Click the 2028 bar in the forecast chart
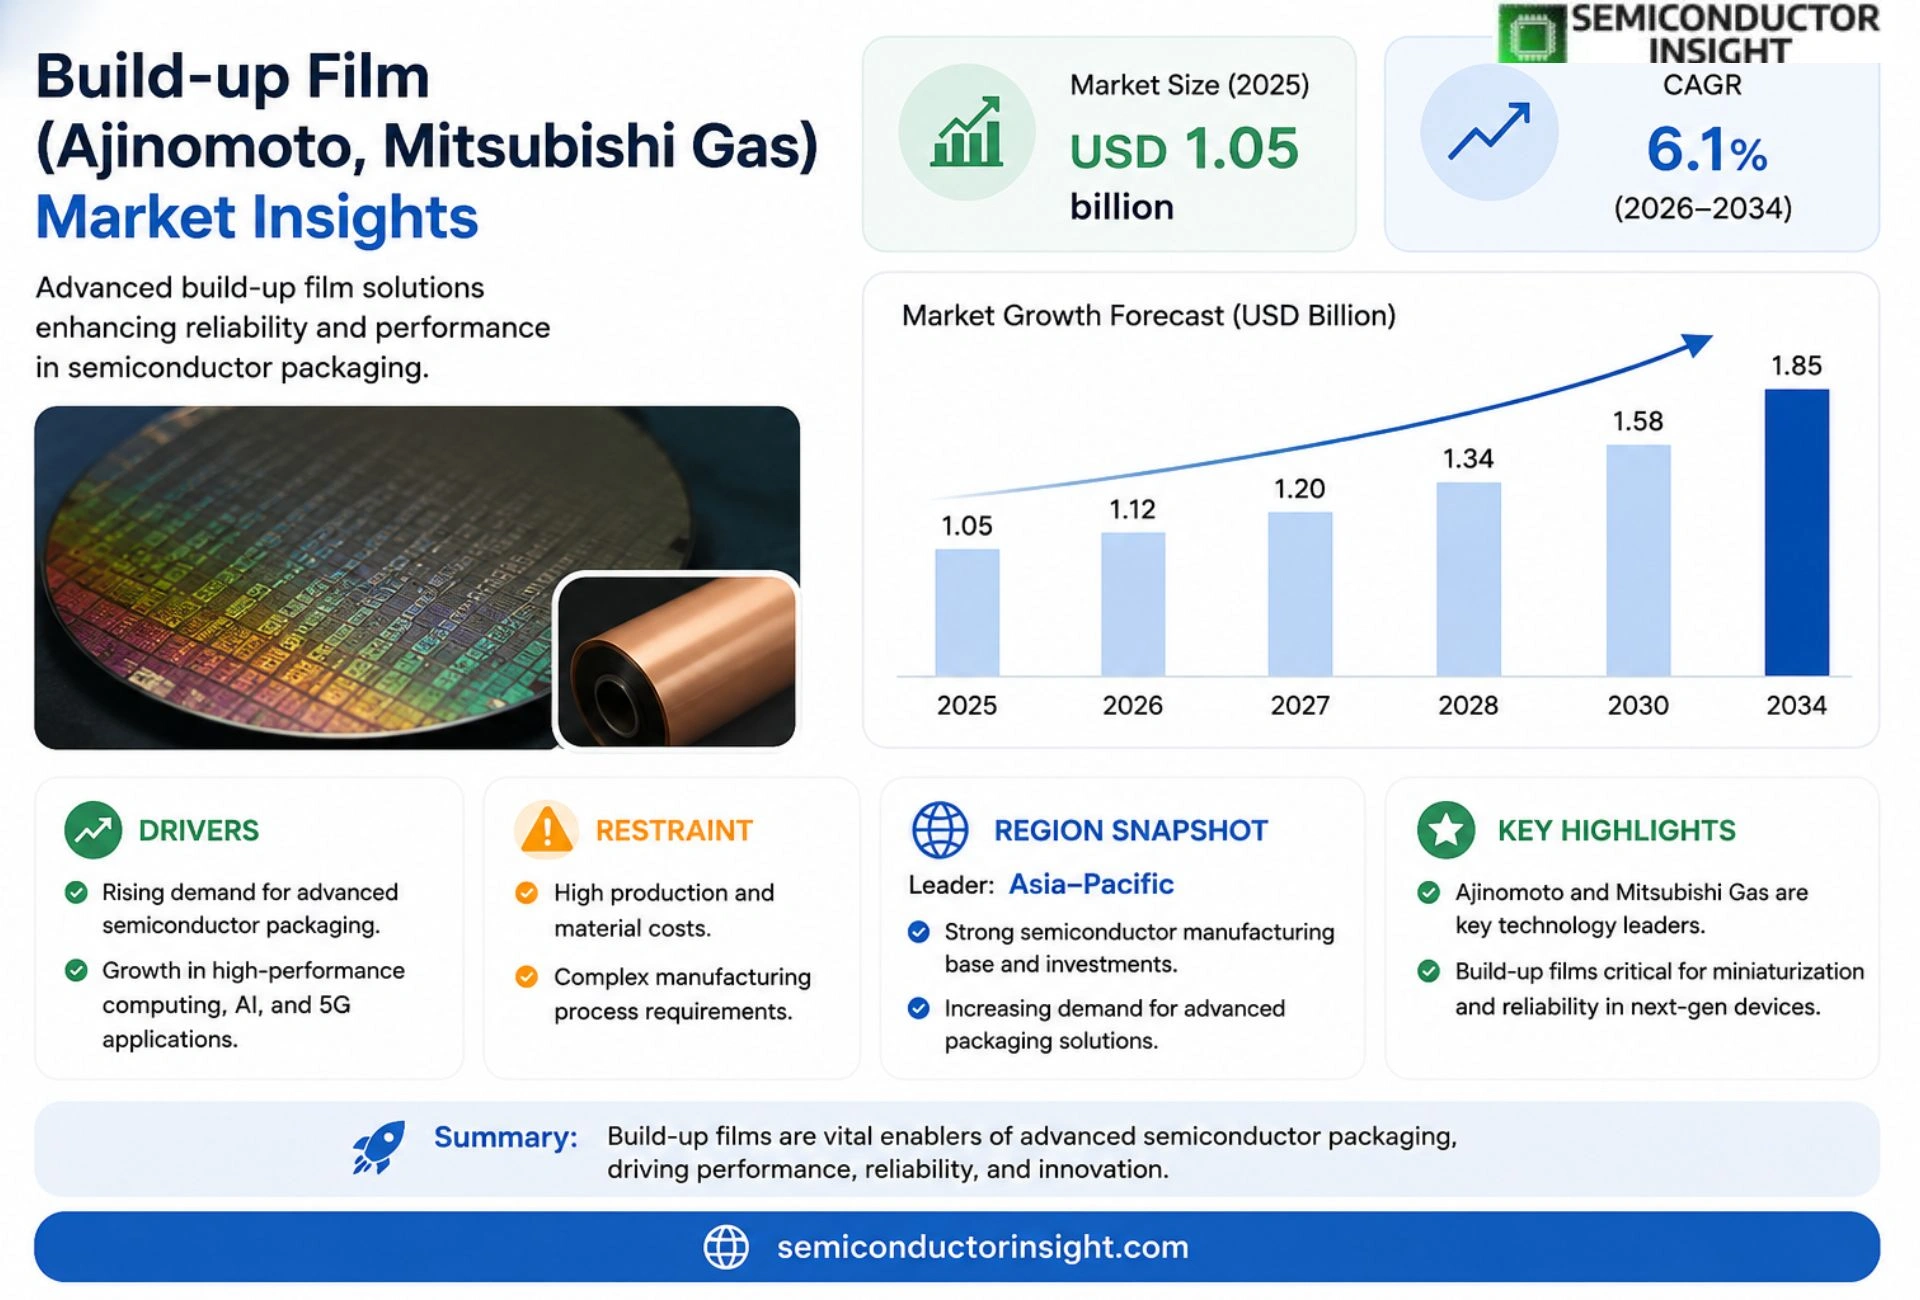The image size is (1920, 1300). click(1469, 579)
